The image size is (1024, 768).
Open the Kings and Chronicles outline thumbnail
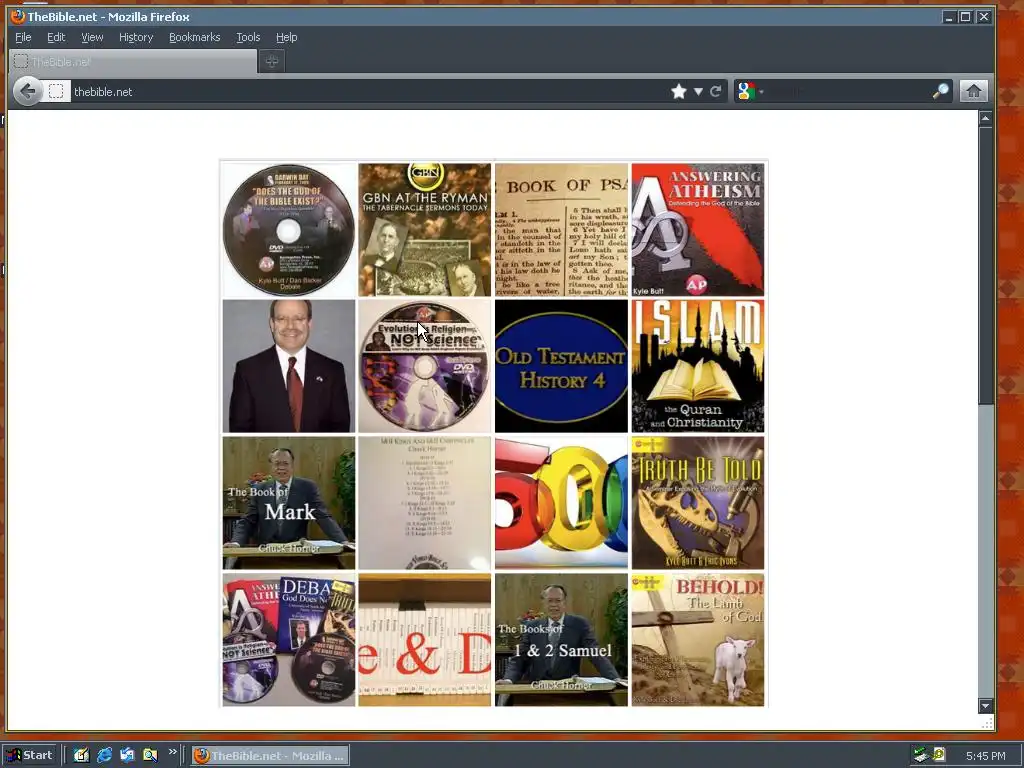pyautogui.click(x=424, y=503)
